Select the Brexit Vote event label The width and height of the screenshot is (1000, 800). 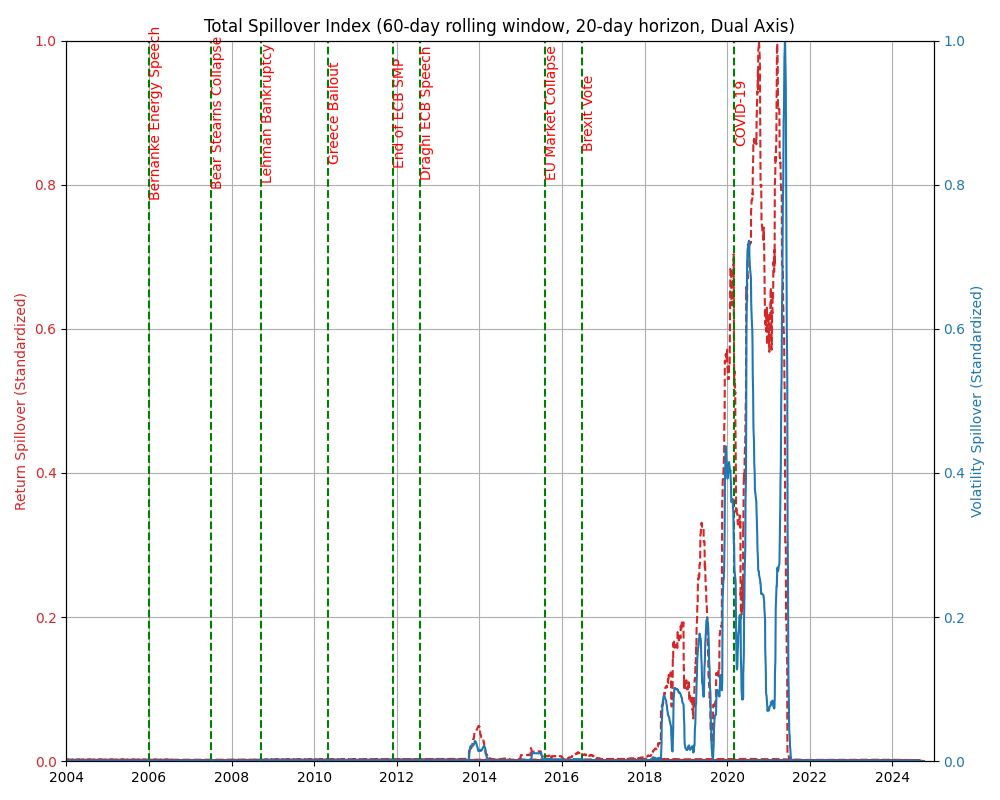point(589,113)
